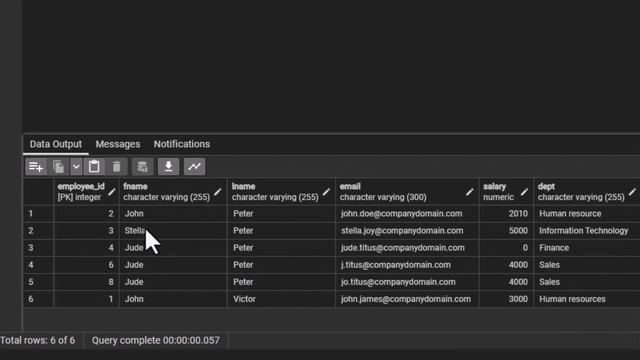The width and height of the screenshot is (640, 360).
Task: Open the Graph Visualiser icon
Action: [194, 167]
